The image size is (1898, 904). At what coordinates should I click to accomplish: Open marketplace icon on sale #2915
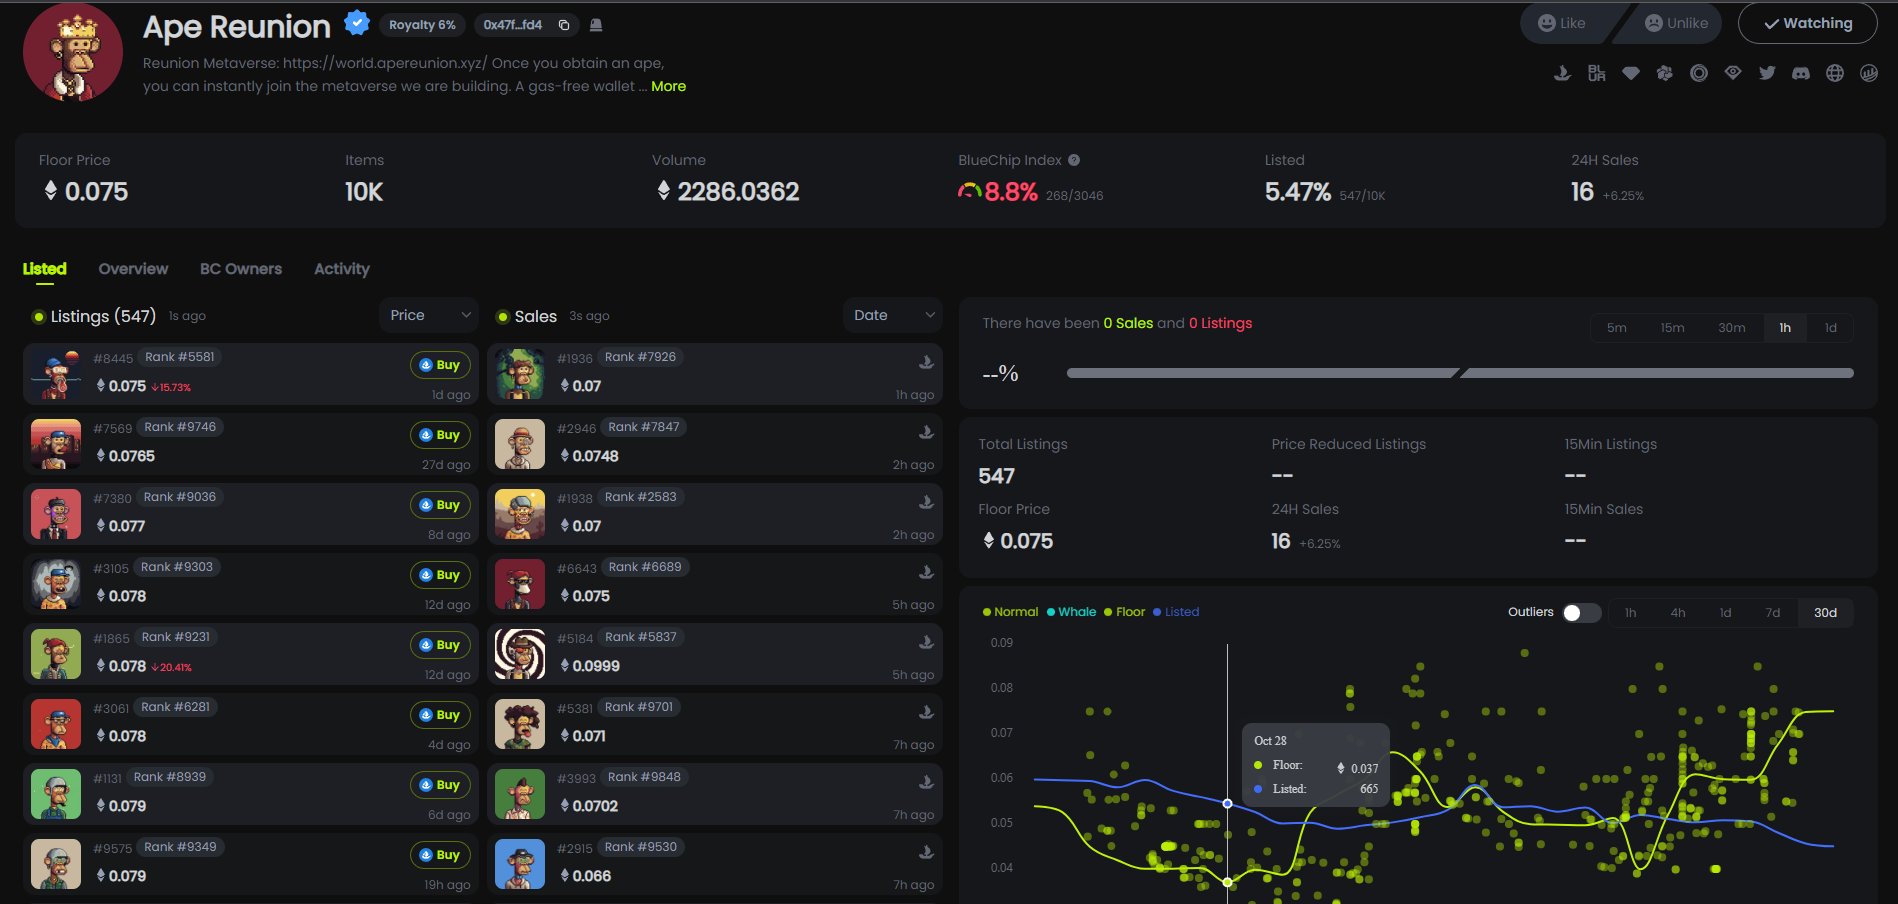click(927, 852)
